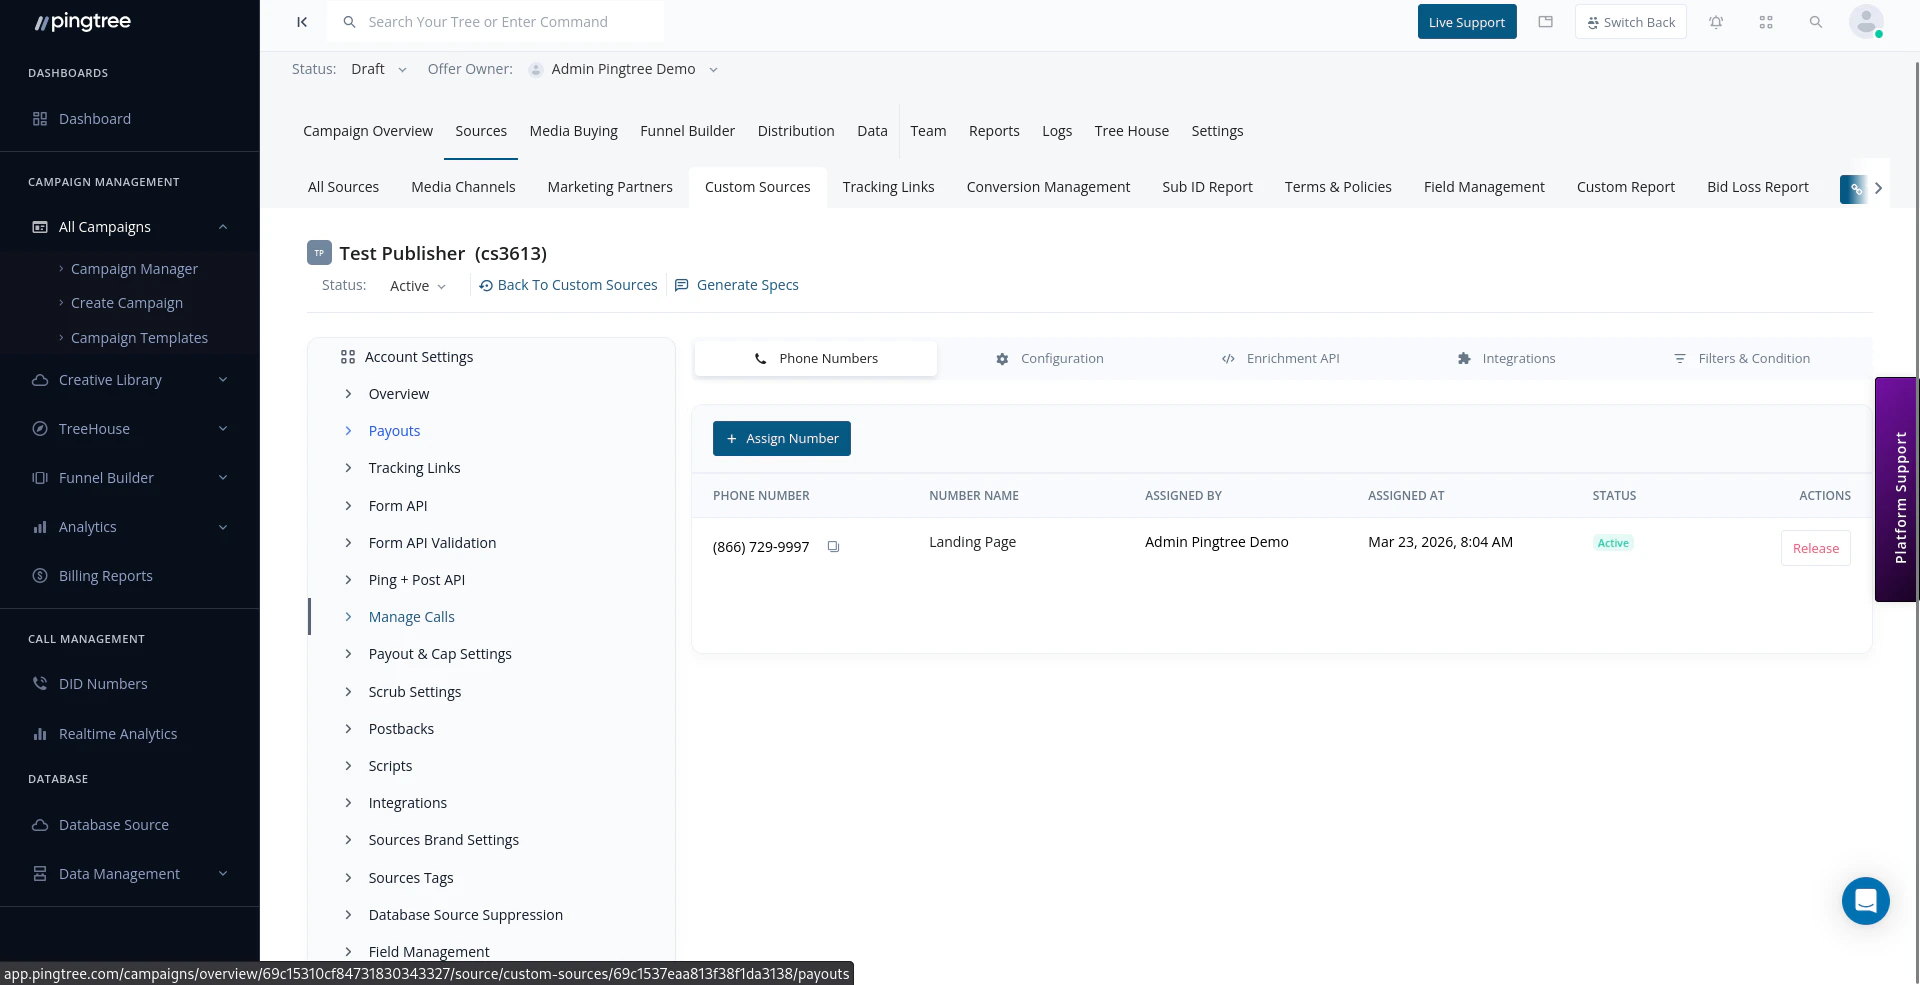Open Create Campaign in sidebar

tap(127, 303)
